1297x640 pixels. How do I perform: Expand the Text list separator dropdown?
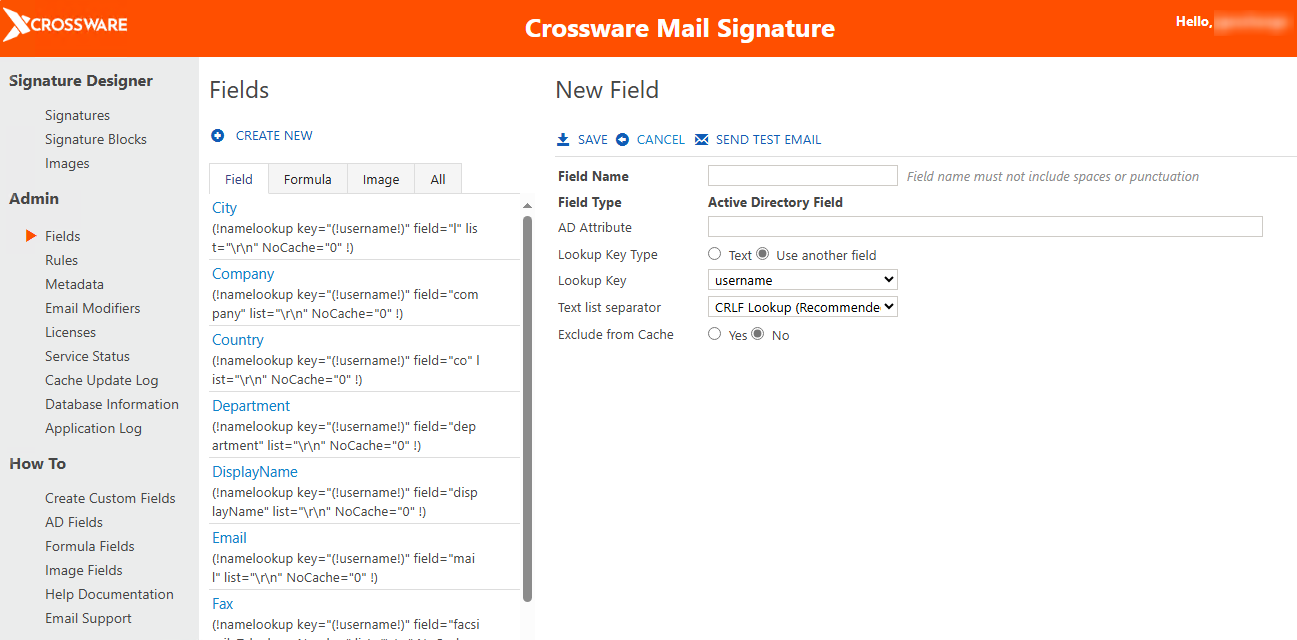pos(802,307)
